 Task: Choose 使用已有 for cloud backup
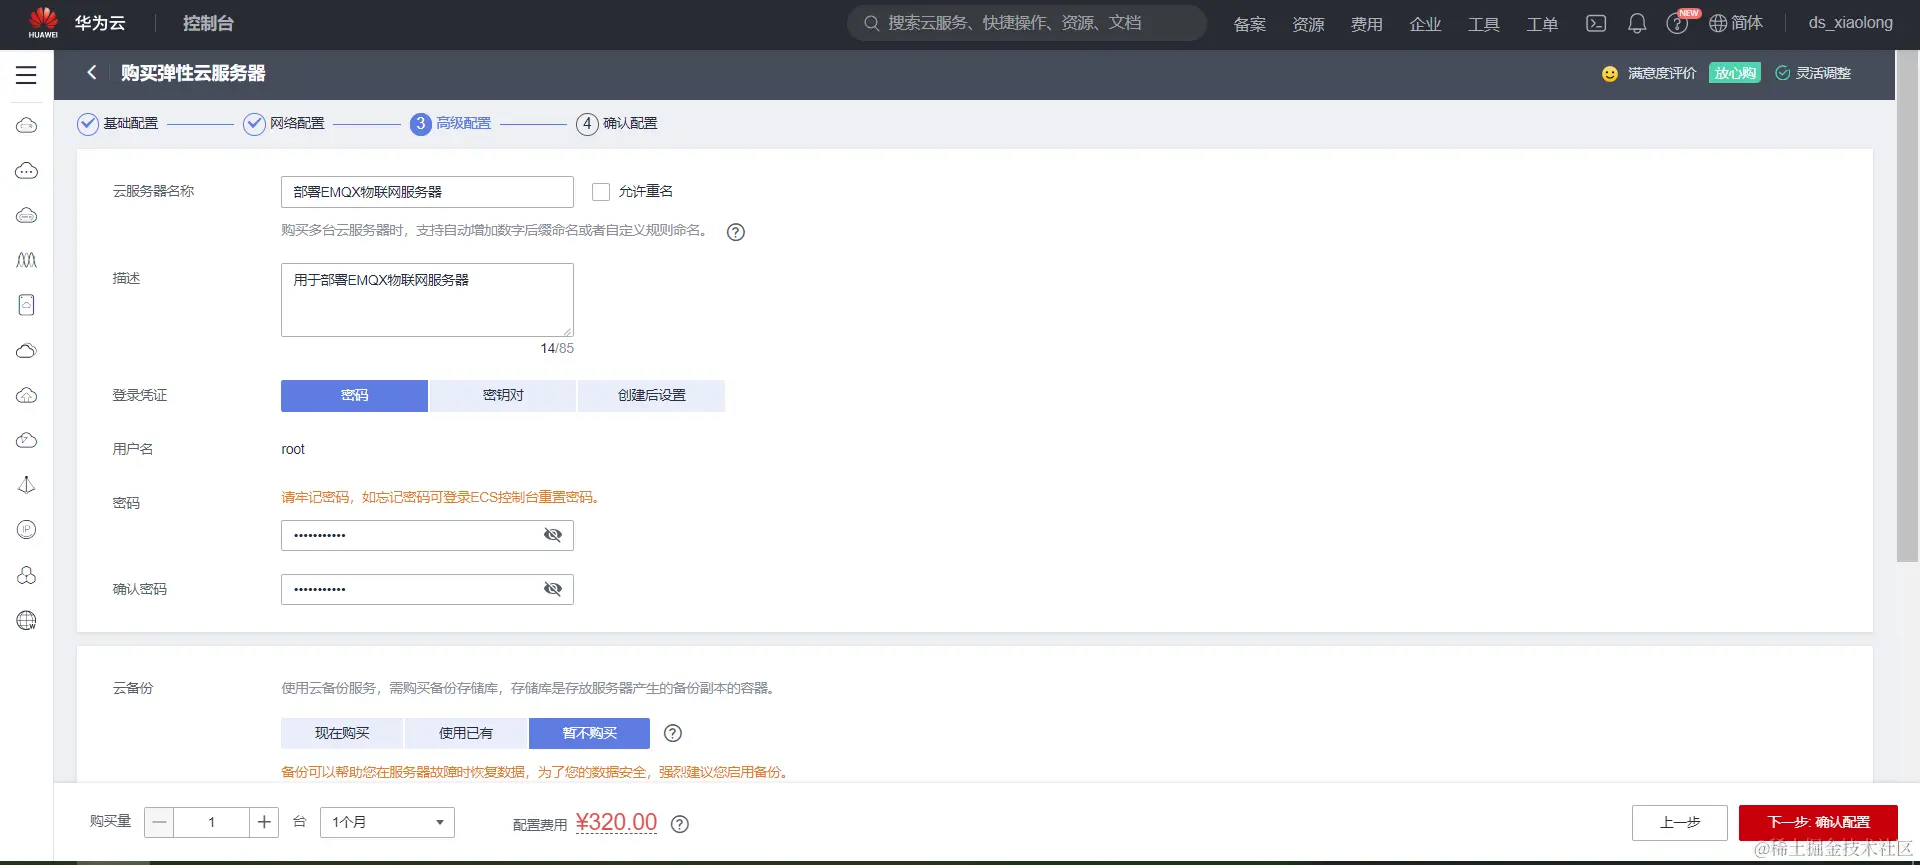pos(466,733)
